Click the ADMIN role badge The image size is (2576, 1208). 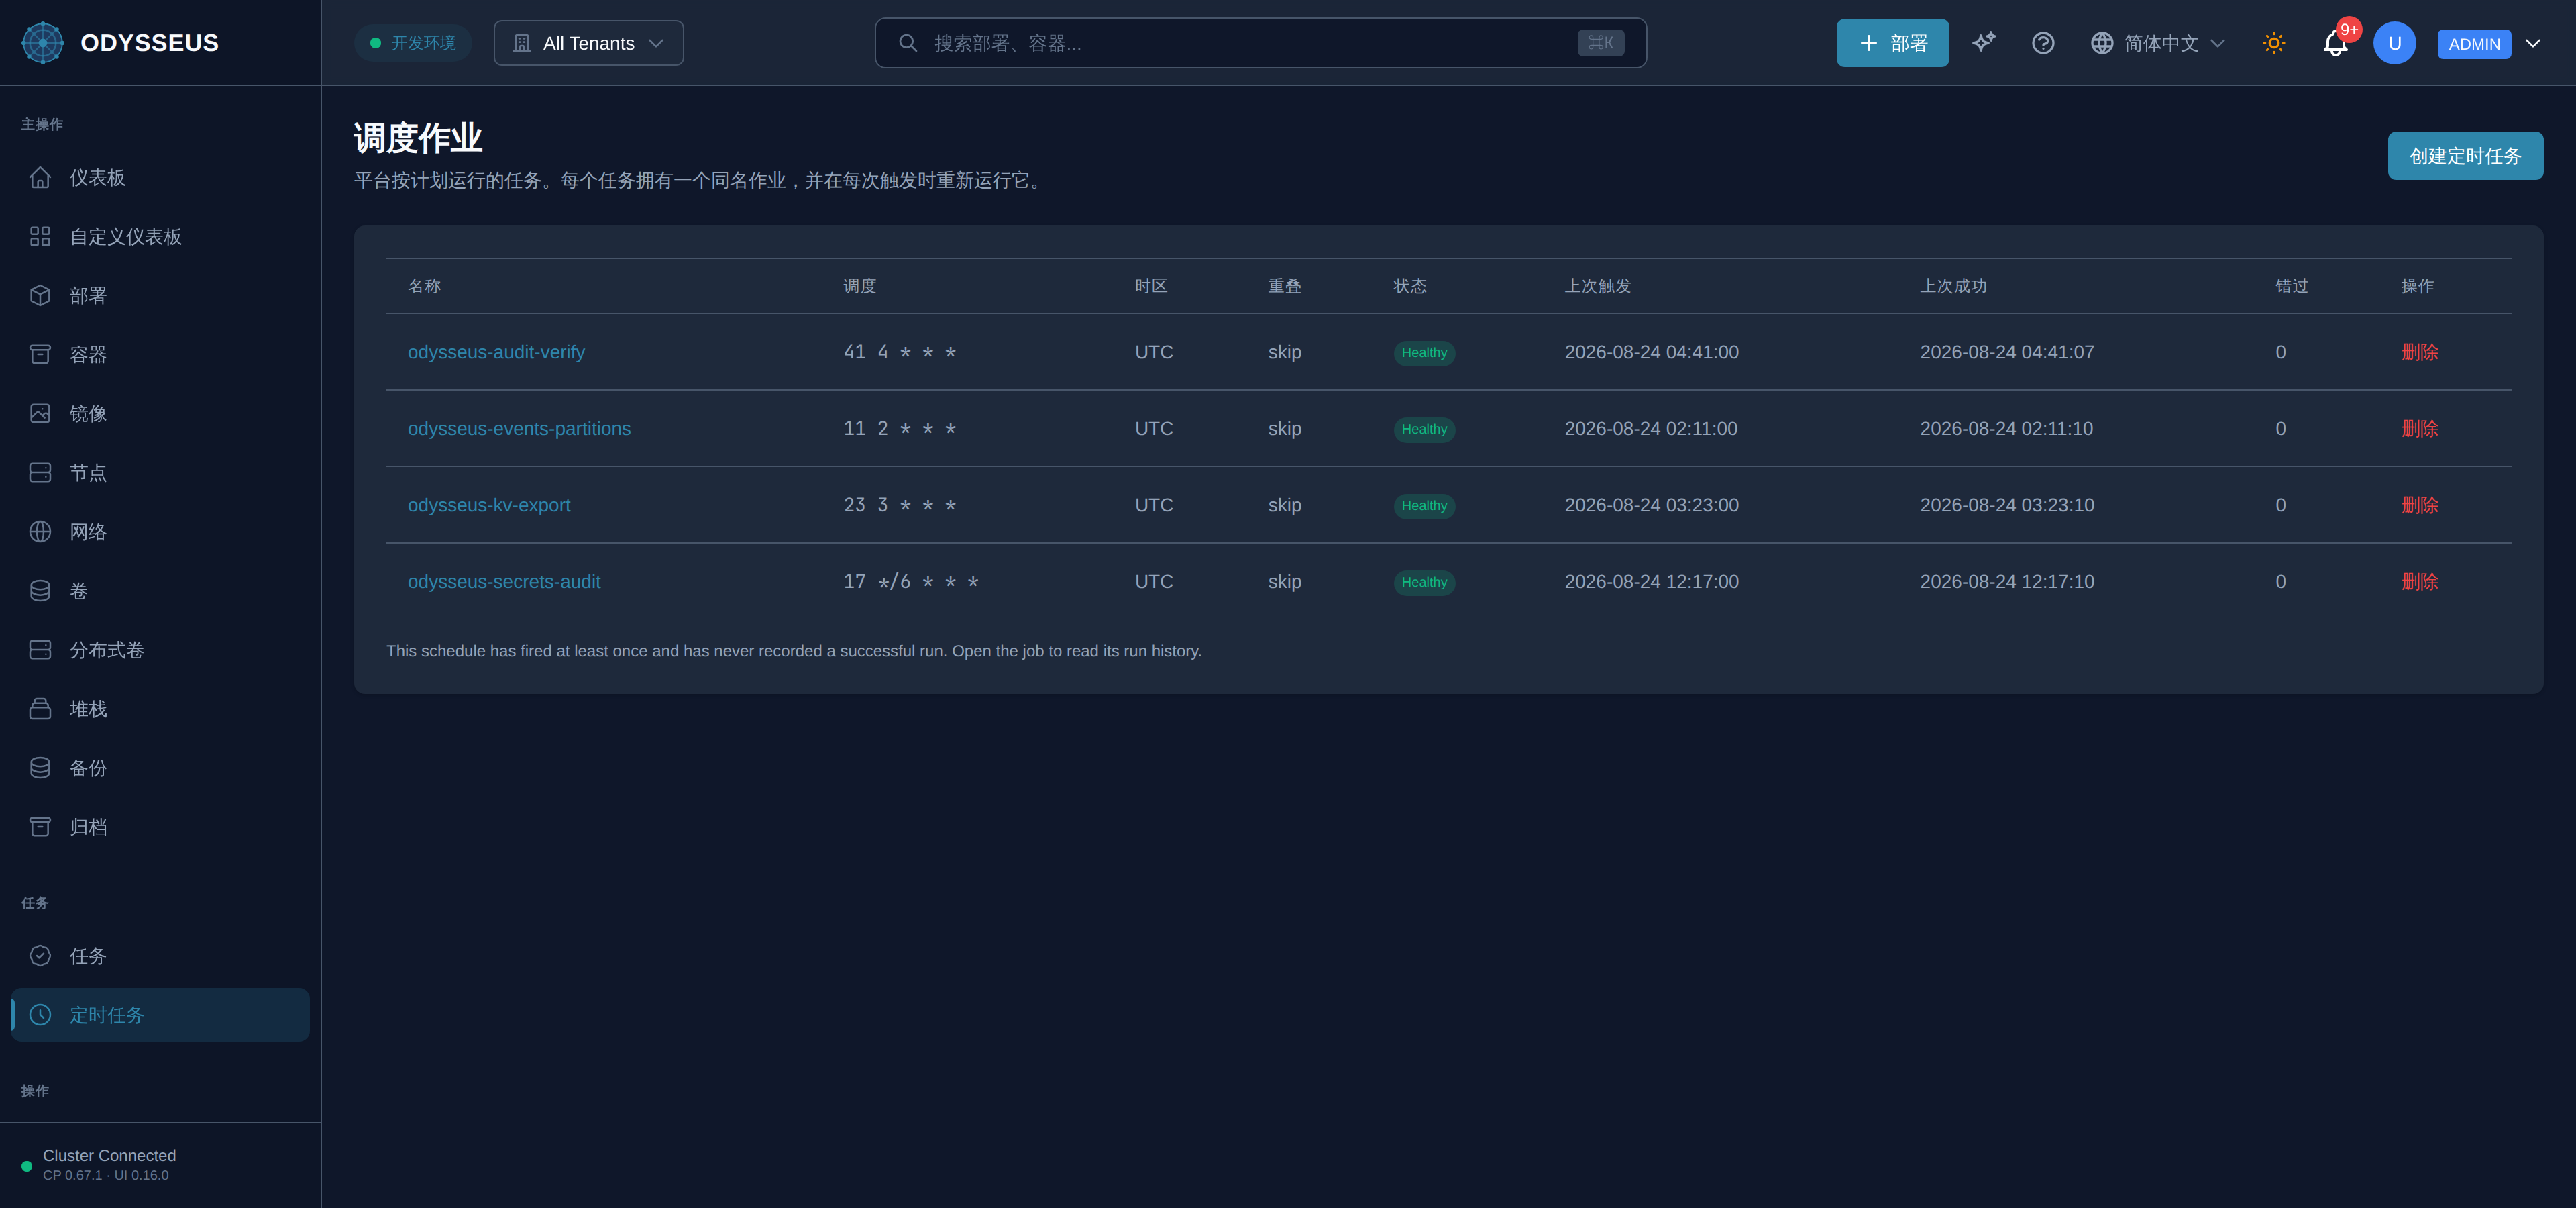point(2474,44)
